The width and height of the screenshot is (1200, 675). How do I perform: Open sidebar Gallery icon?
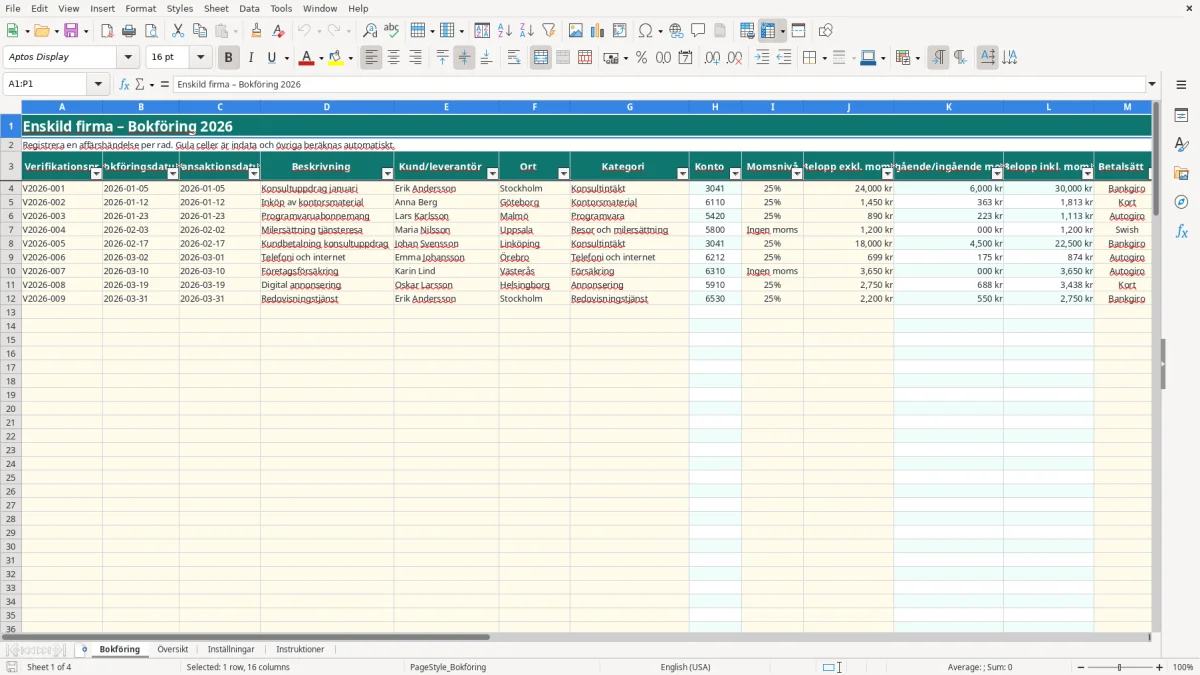[x=1181, y=173]
